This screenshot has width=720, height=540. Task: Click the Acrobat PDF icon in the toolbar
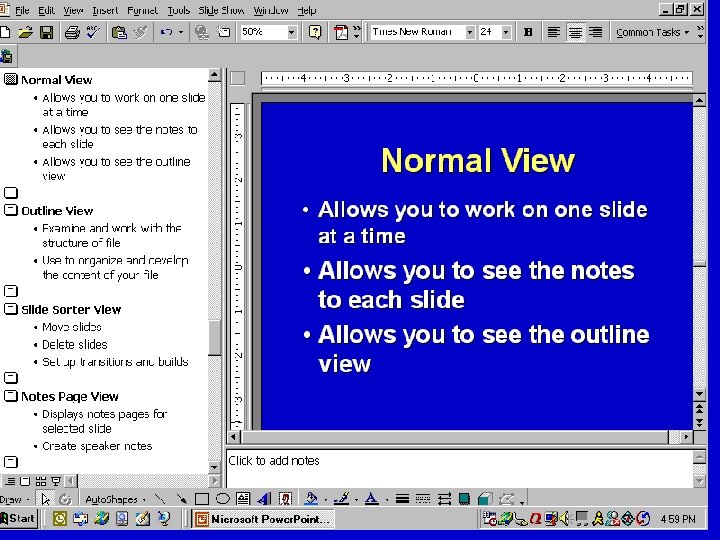click(x=341, y=32)
